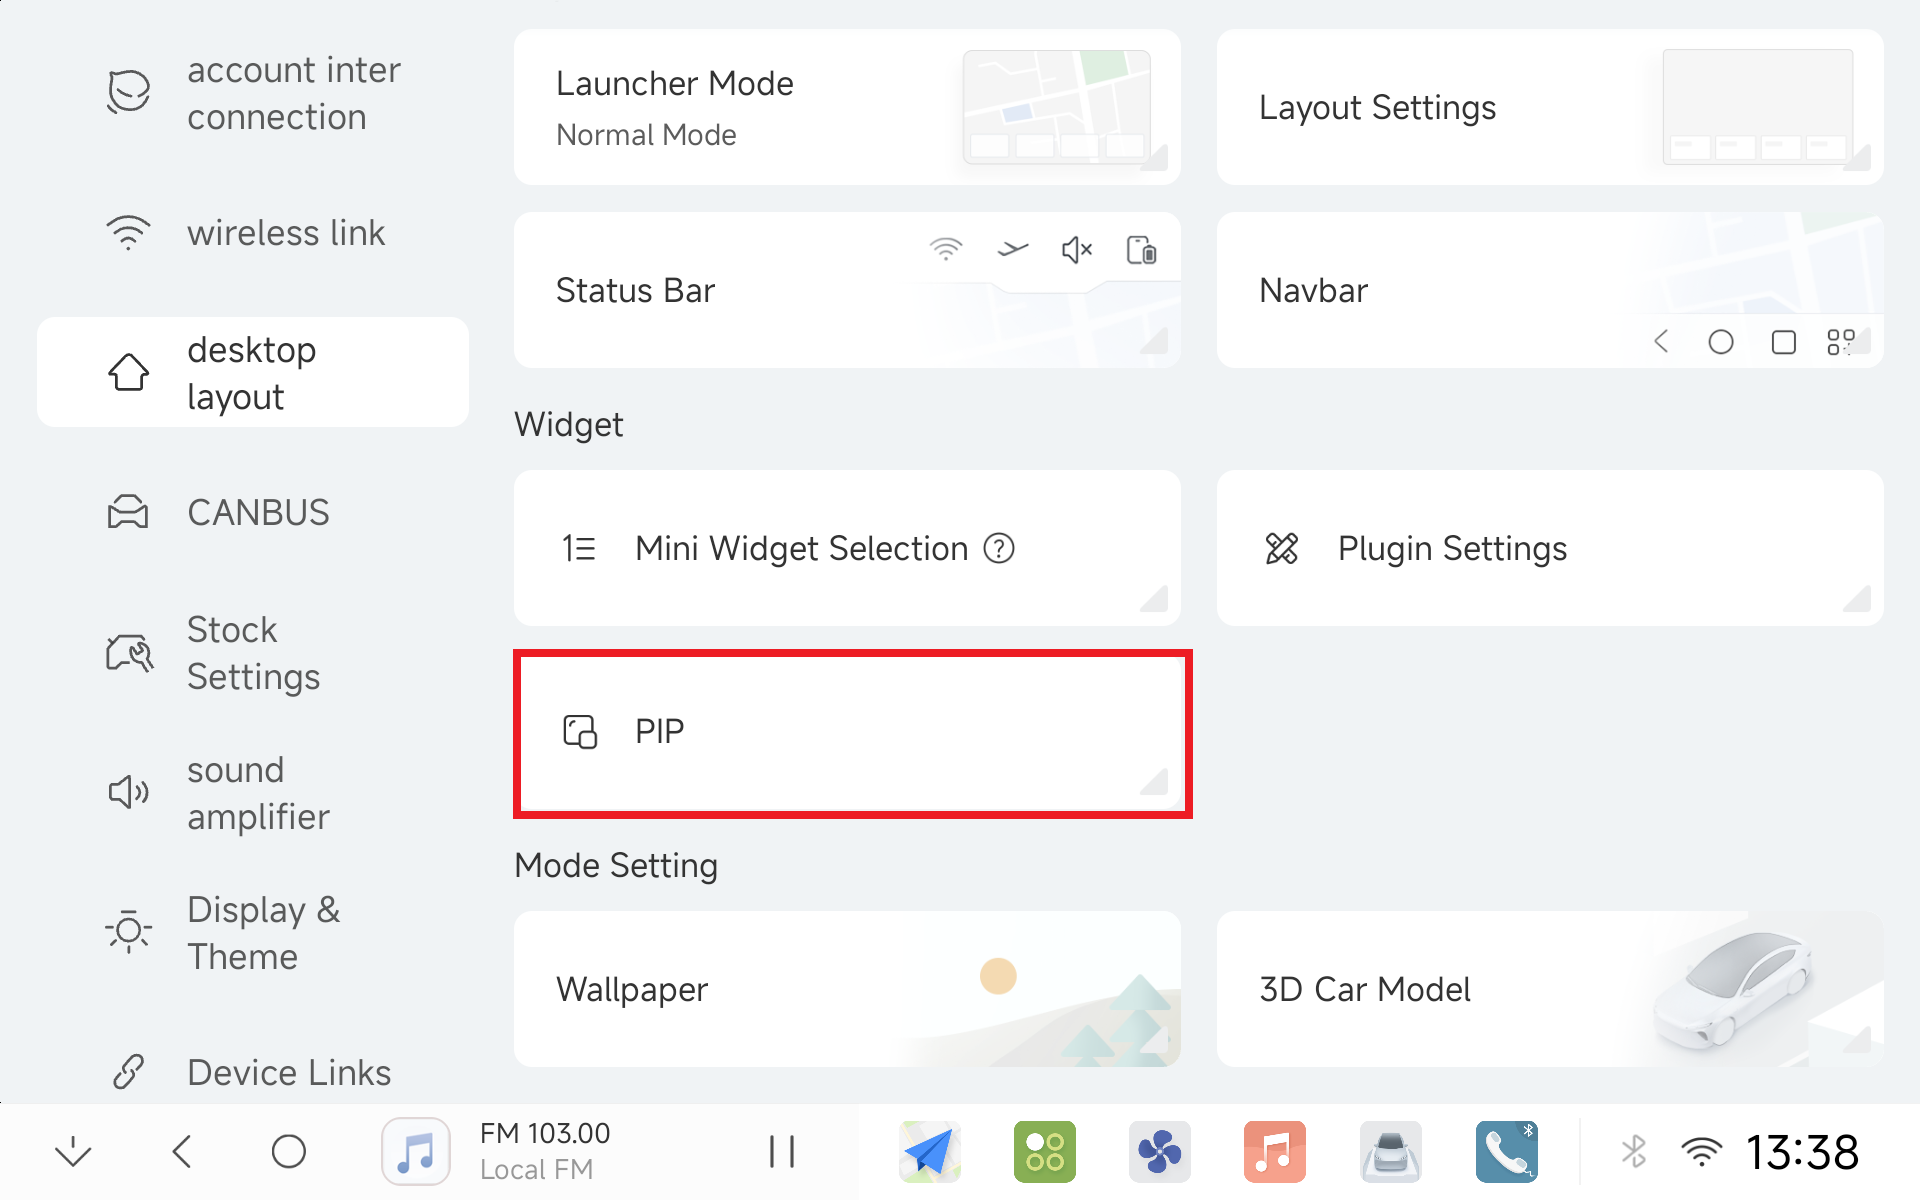
Task: Click the Display & Theme sun icon
Action: 129,932
